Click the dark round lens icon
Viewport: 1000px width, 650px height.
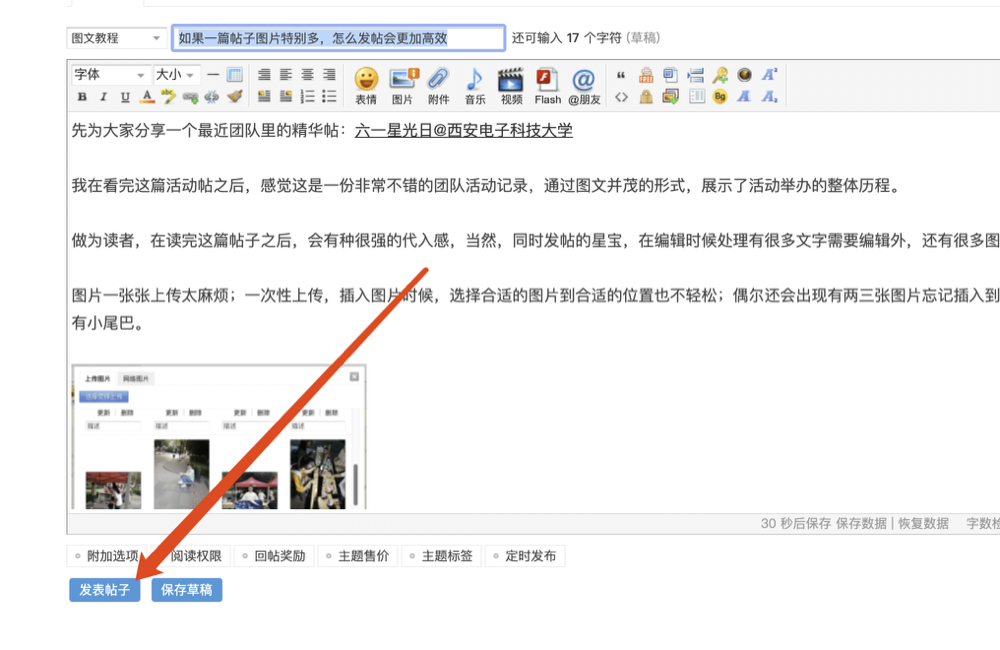(x=744, y=75)
